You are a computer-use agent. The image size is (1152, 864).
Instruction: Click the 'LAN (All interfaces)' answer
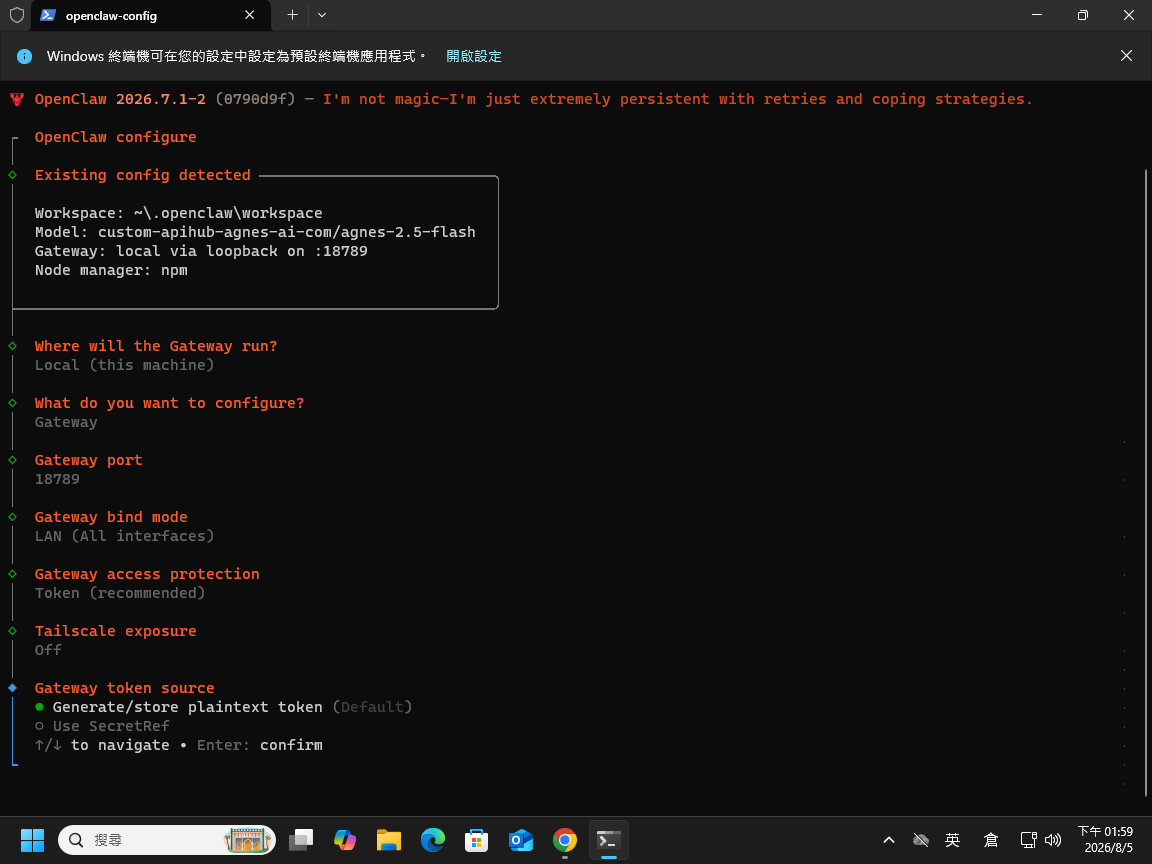(124, 536)
